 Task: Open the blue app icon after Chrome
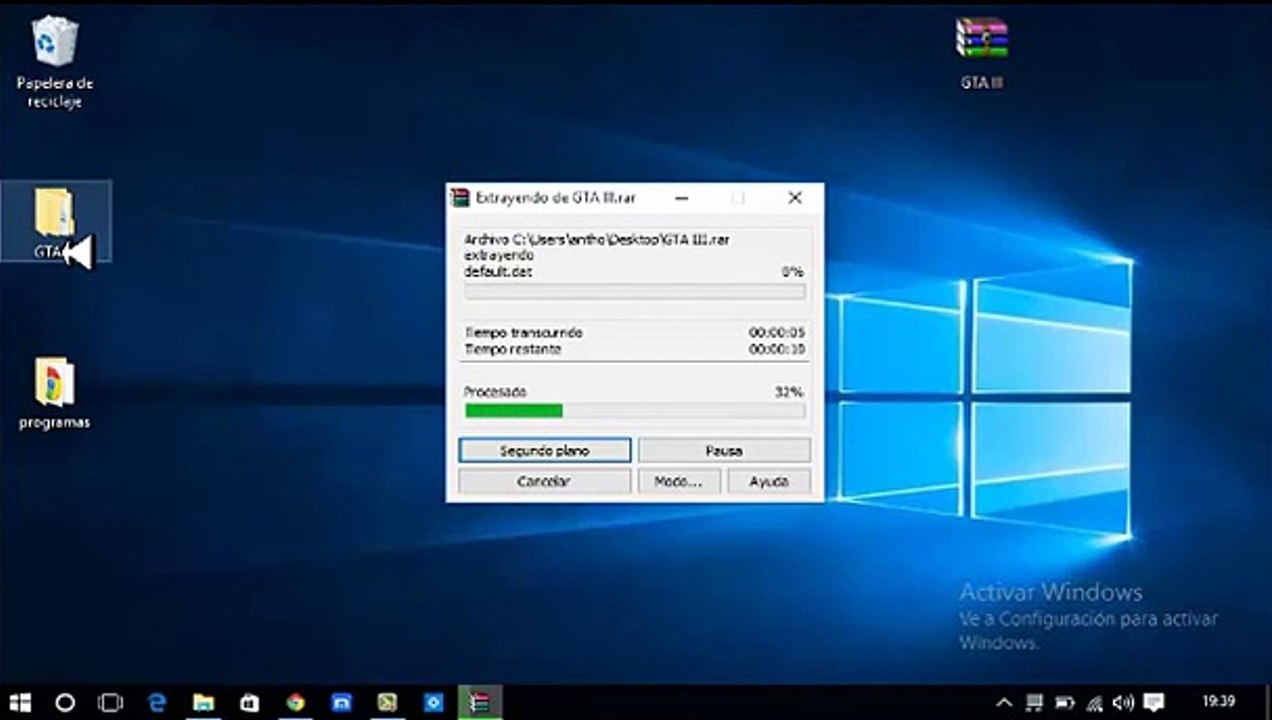pyautogui.click(x=341, y=703)
